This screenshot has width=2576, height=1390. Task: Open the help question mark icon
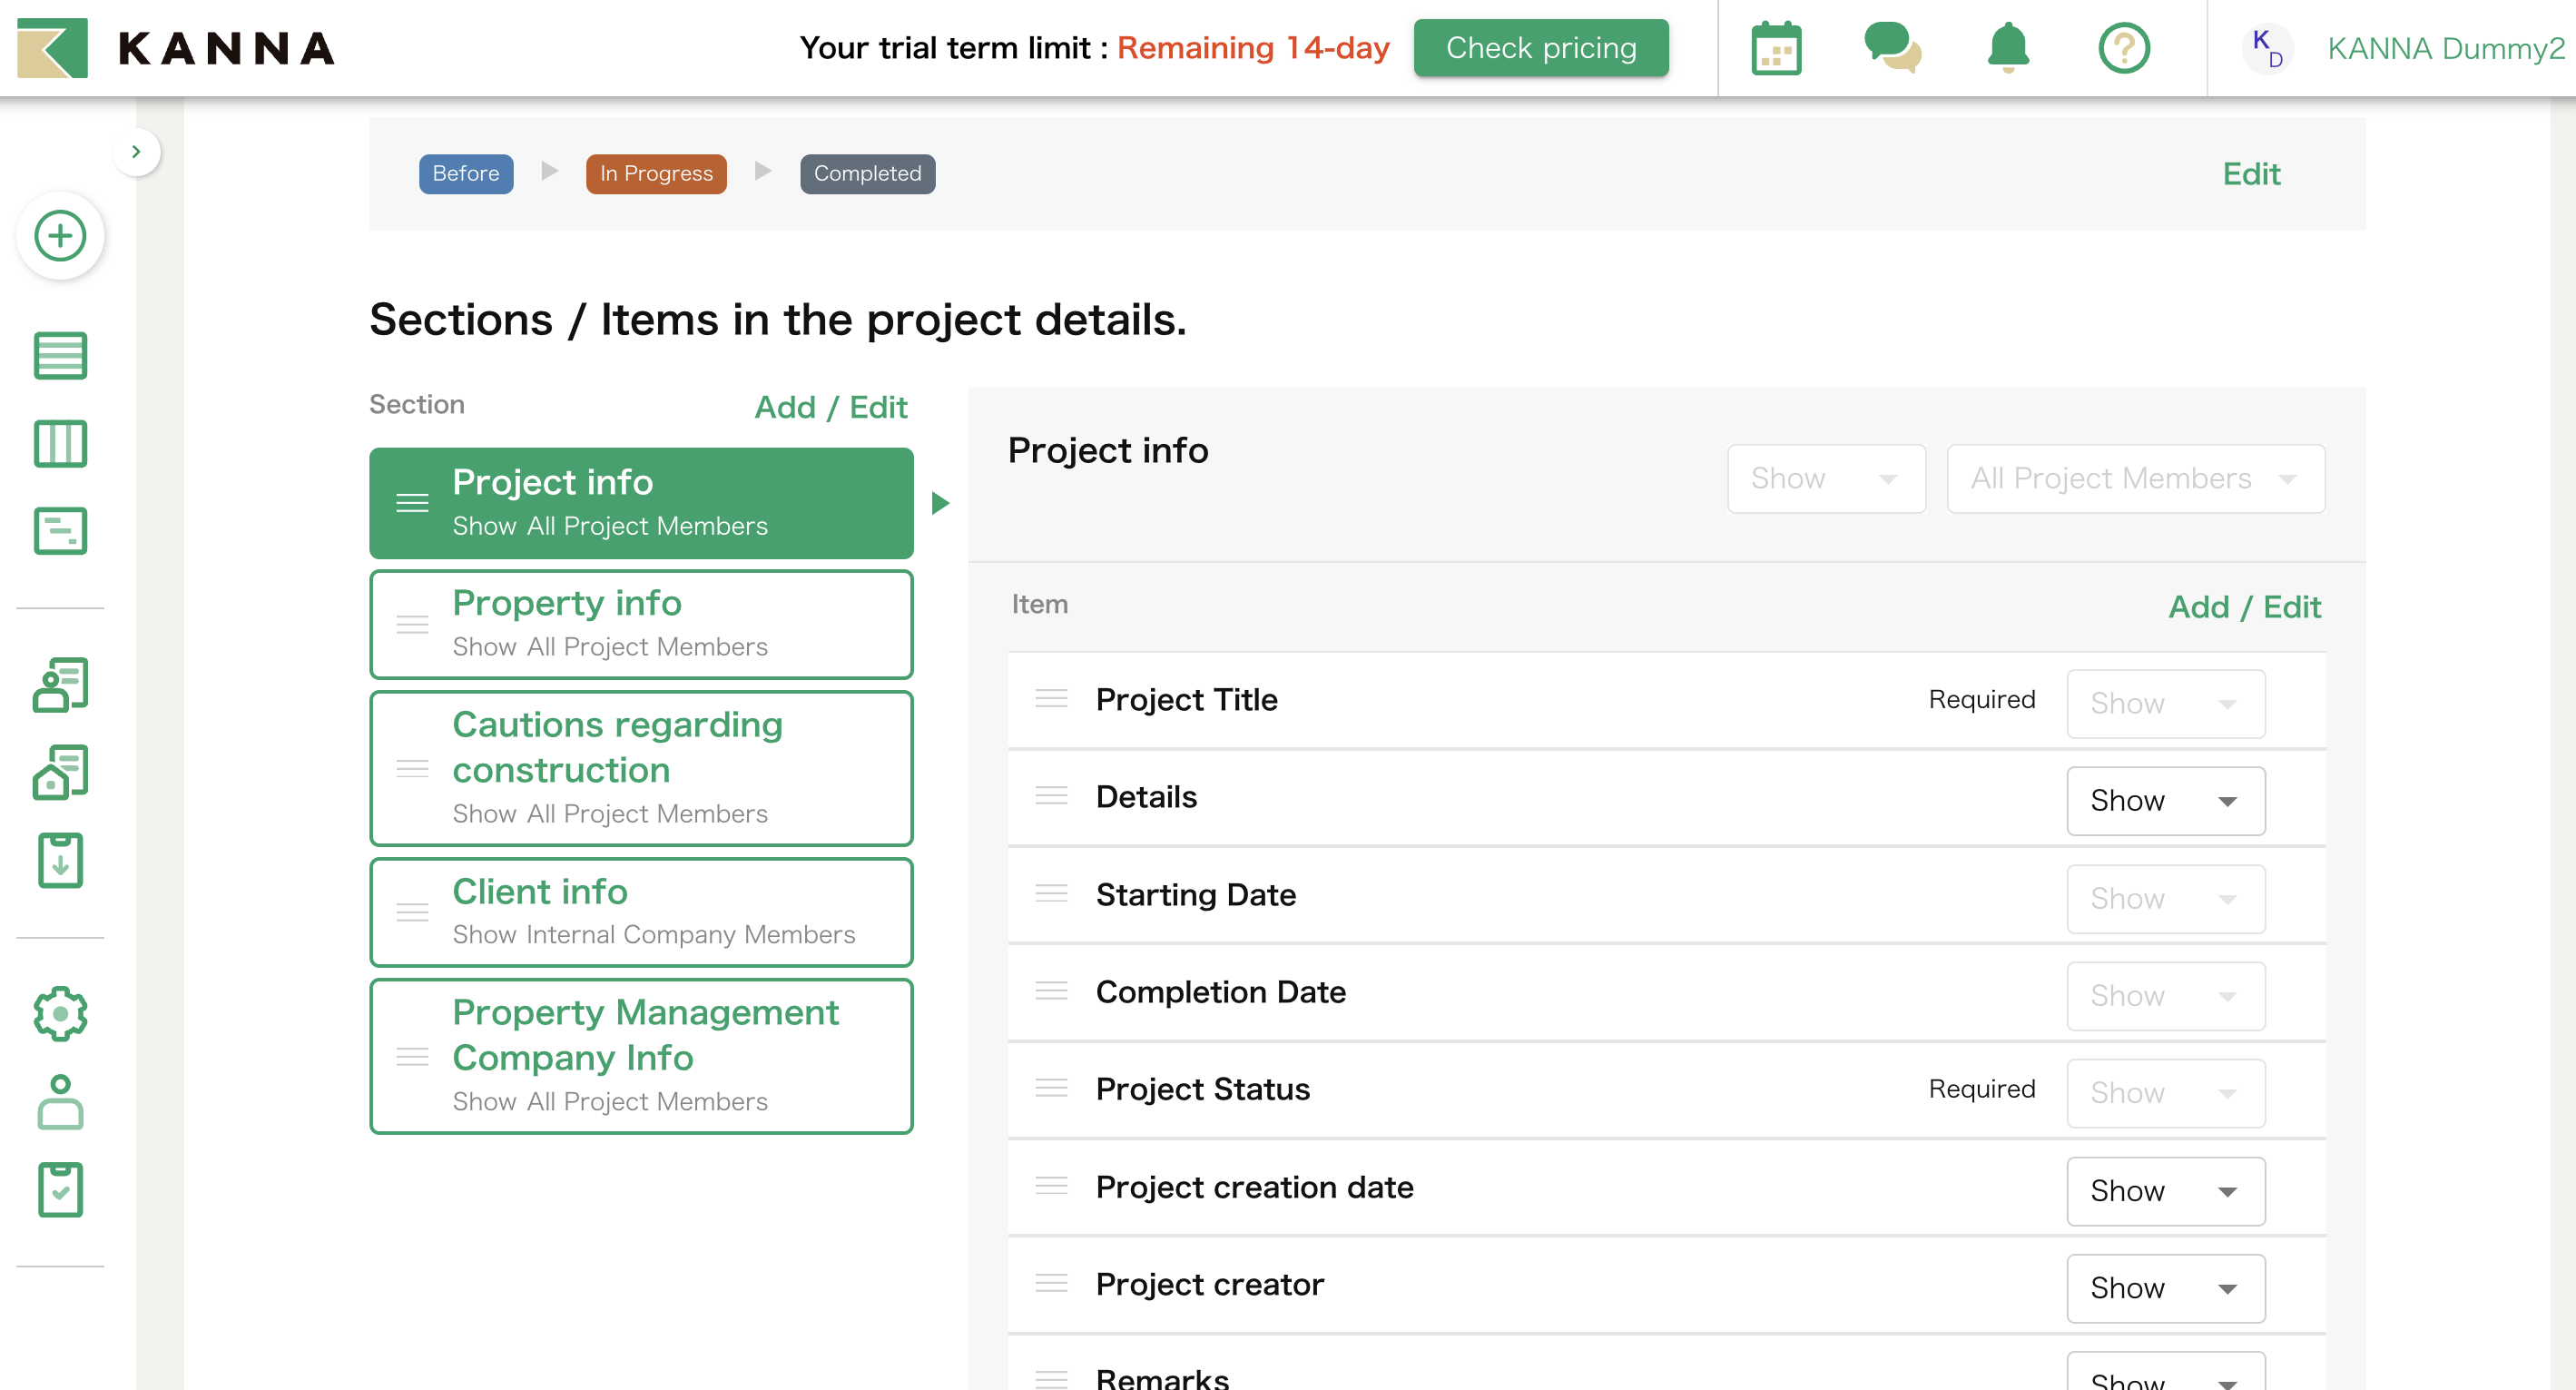coord(2124,48)
